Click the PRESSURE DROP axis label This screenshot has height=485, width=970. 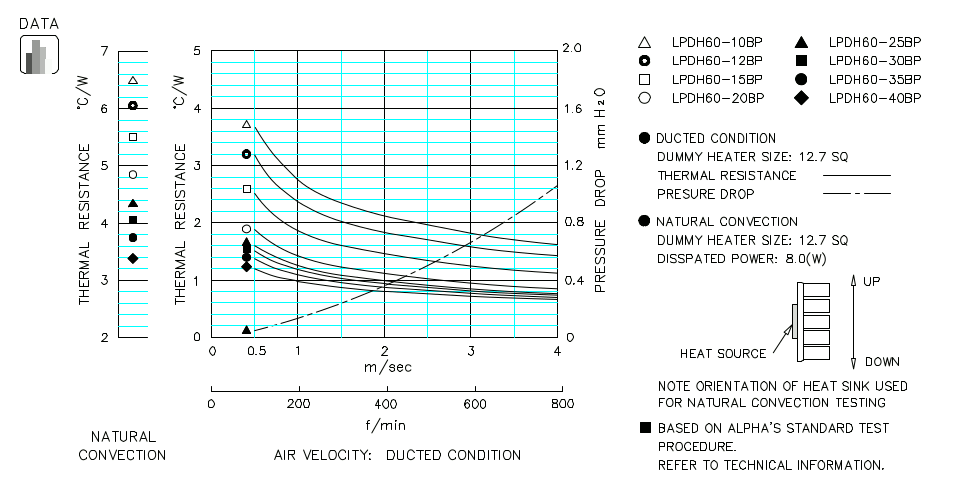[x=599, y=230]
